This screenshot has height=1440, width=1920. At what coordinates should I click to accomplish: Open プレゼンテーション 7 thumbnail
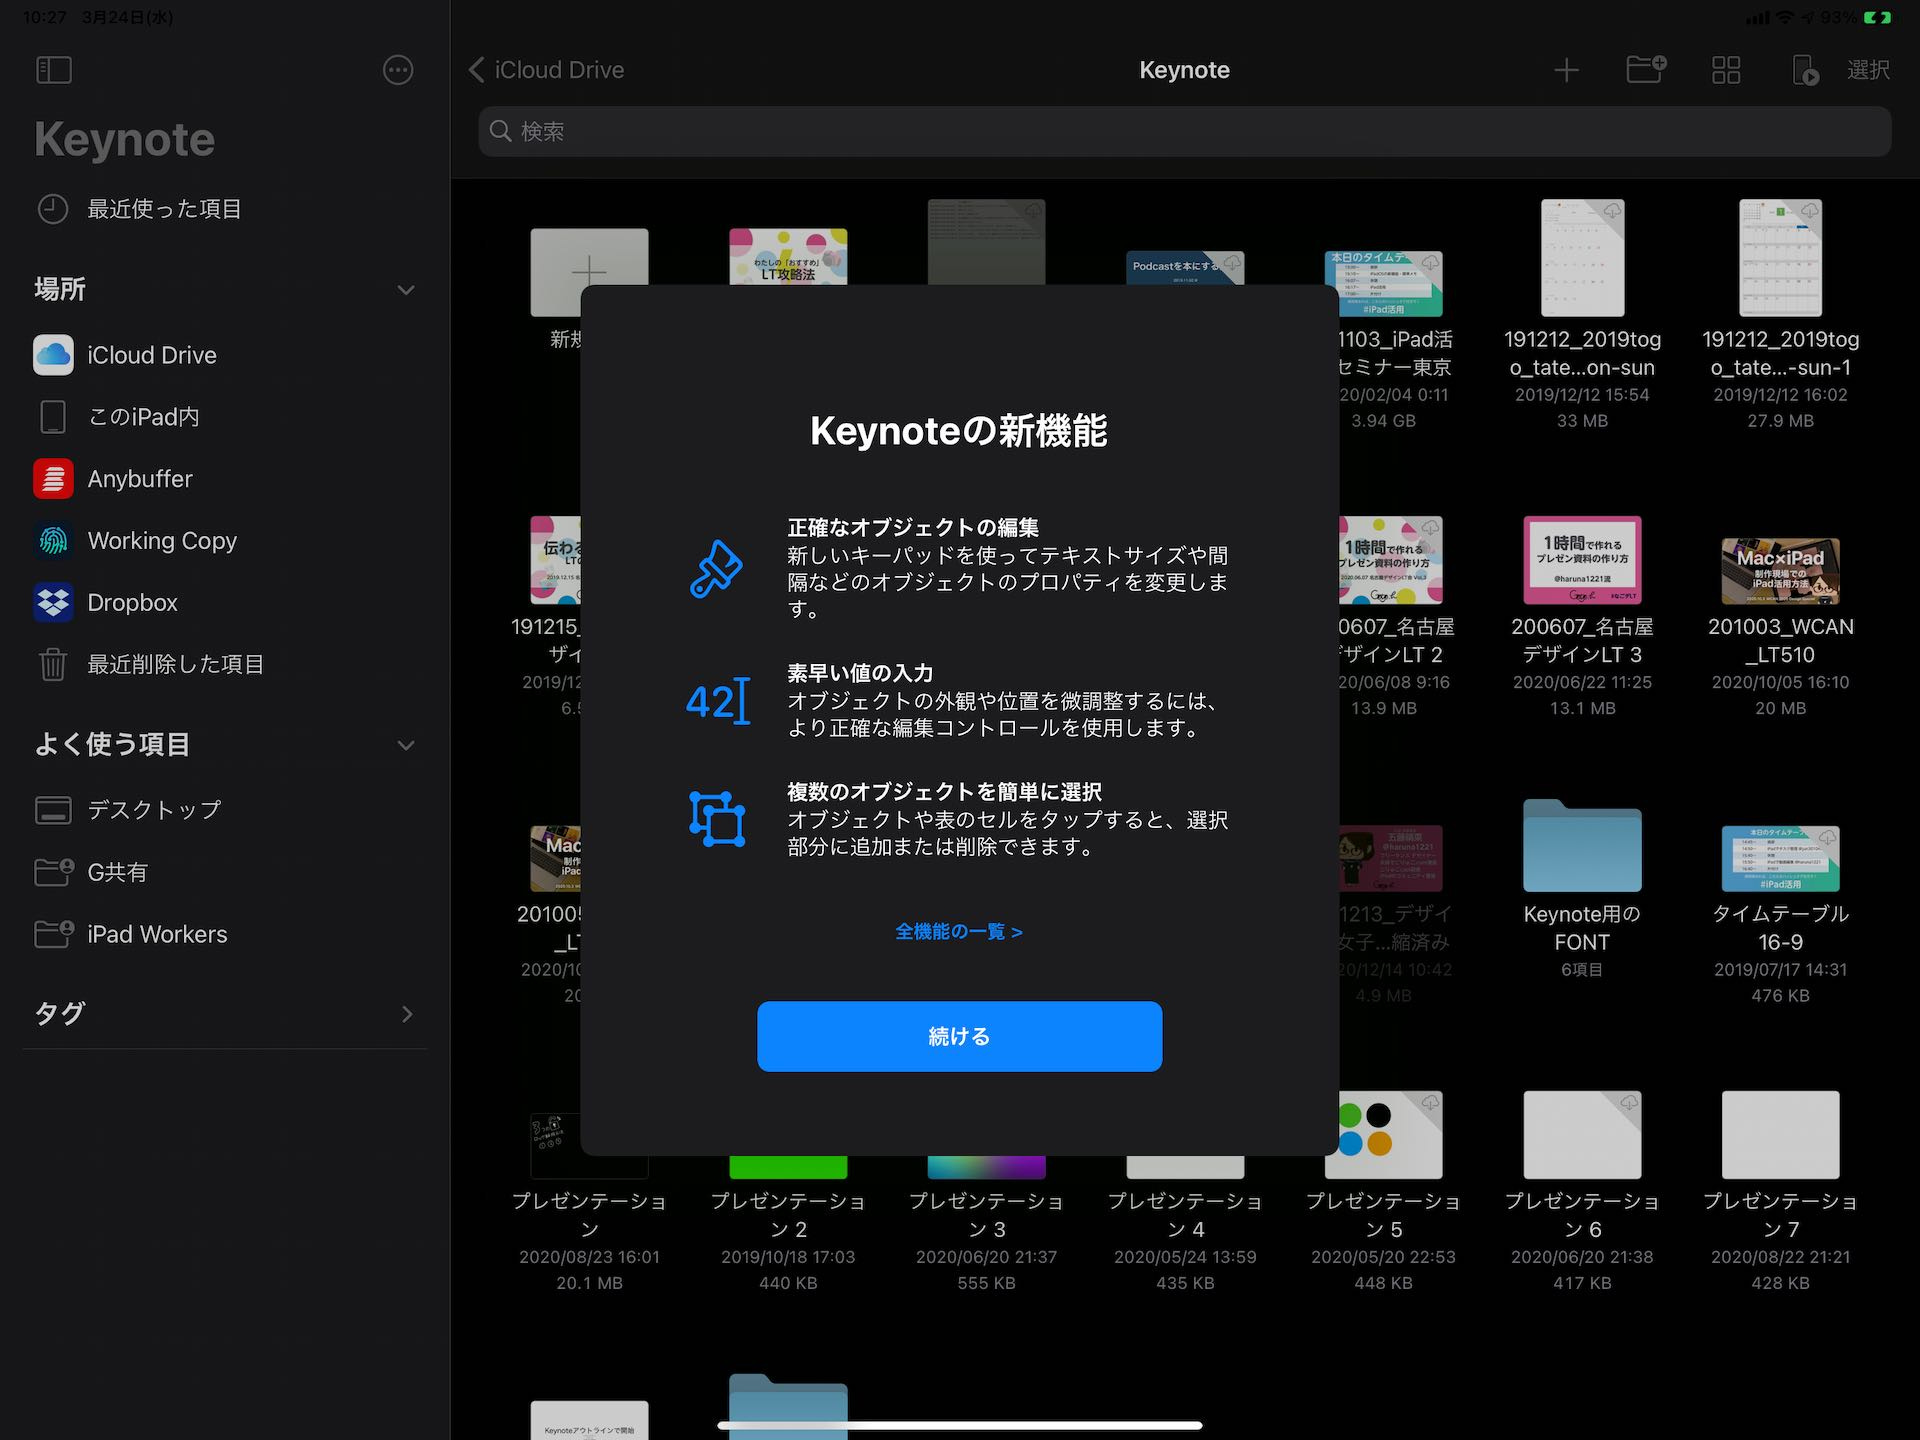tap(1780, 1135)
